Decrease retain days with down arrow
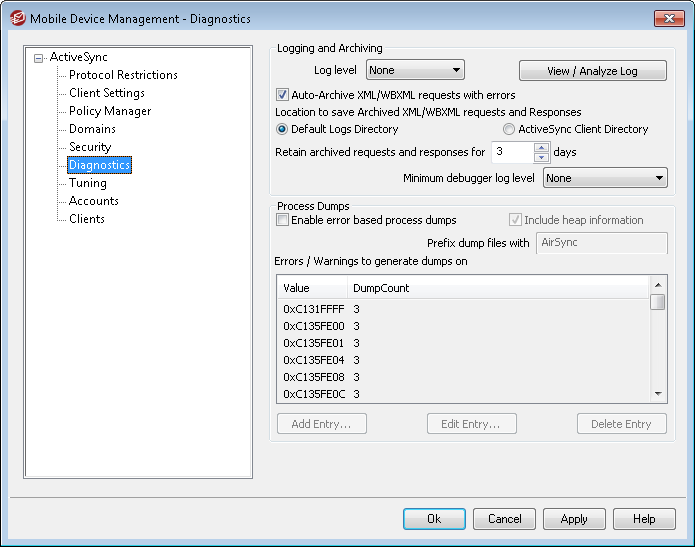 [x=541, y=157]
